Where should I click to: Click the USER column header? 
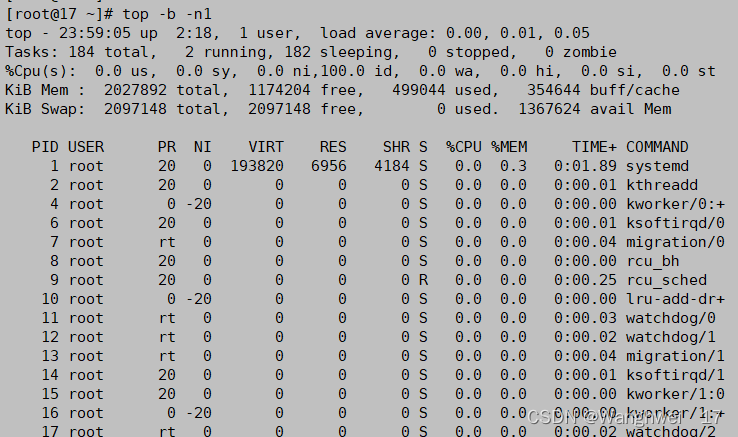[86, 147]
